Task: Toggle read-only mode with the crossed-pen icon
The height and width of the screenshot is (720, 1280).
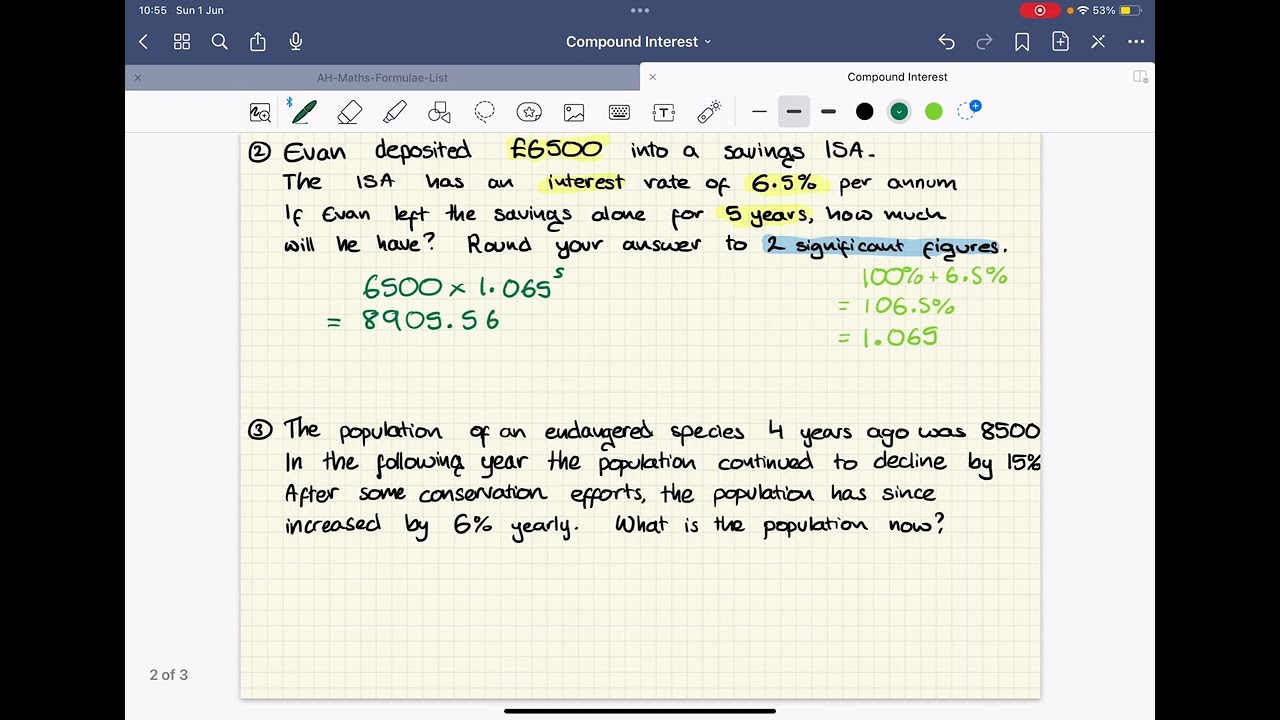Action: coord(1098,42)
